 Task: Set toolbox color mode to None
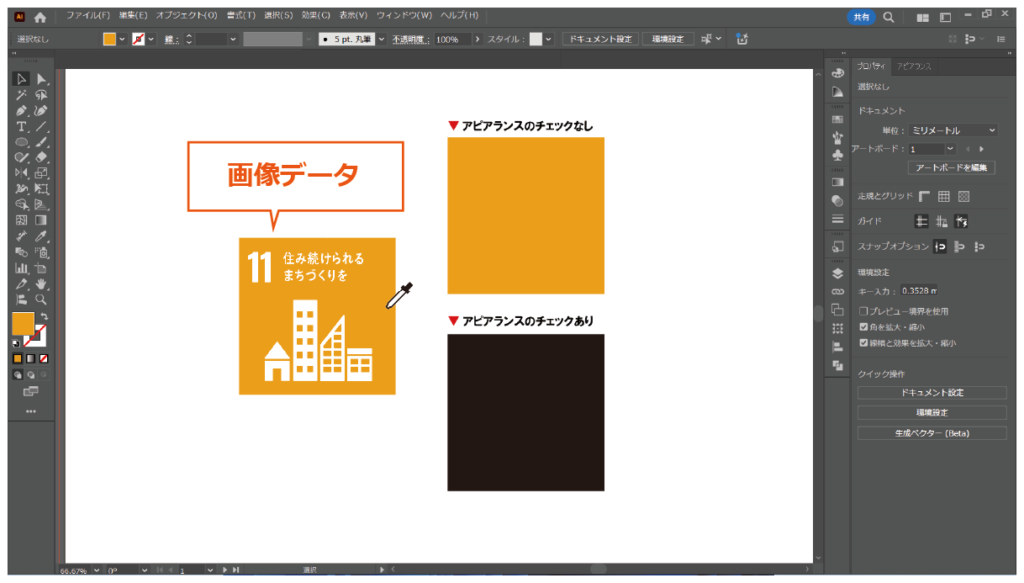pos(44,358)
